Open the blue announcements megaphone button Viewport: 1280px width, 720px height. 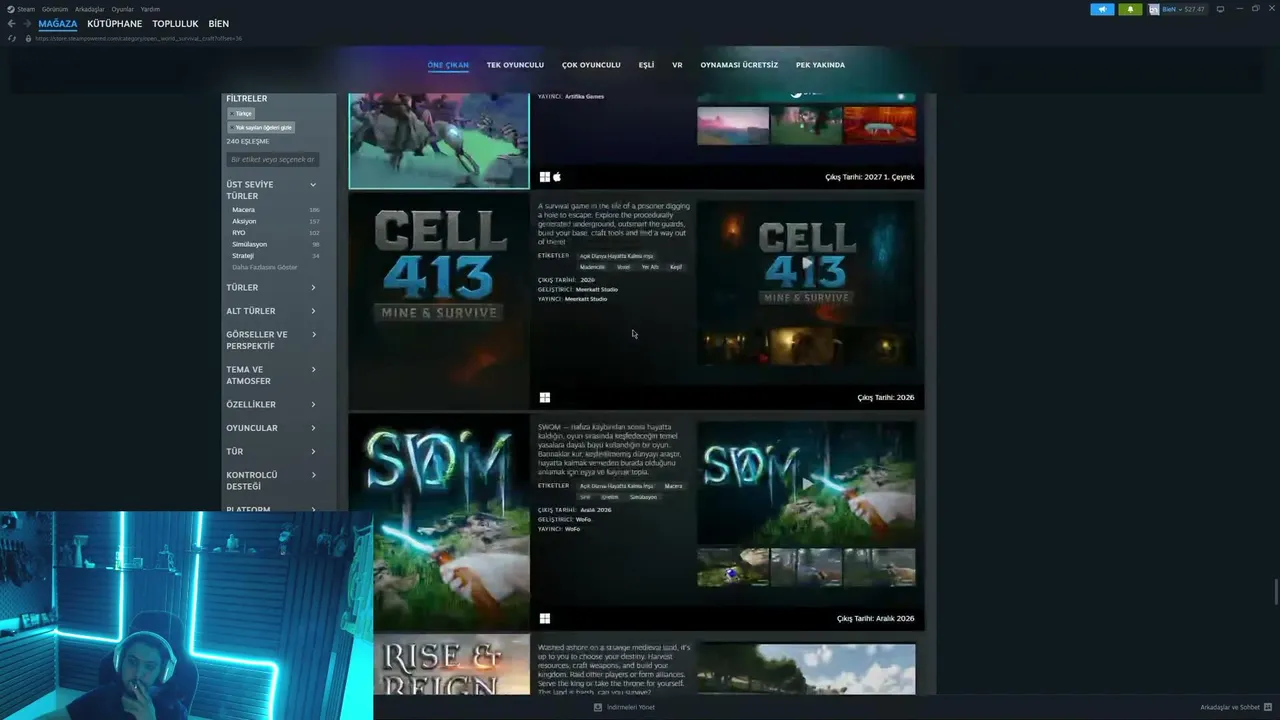click(1102, 9)
